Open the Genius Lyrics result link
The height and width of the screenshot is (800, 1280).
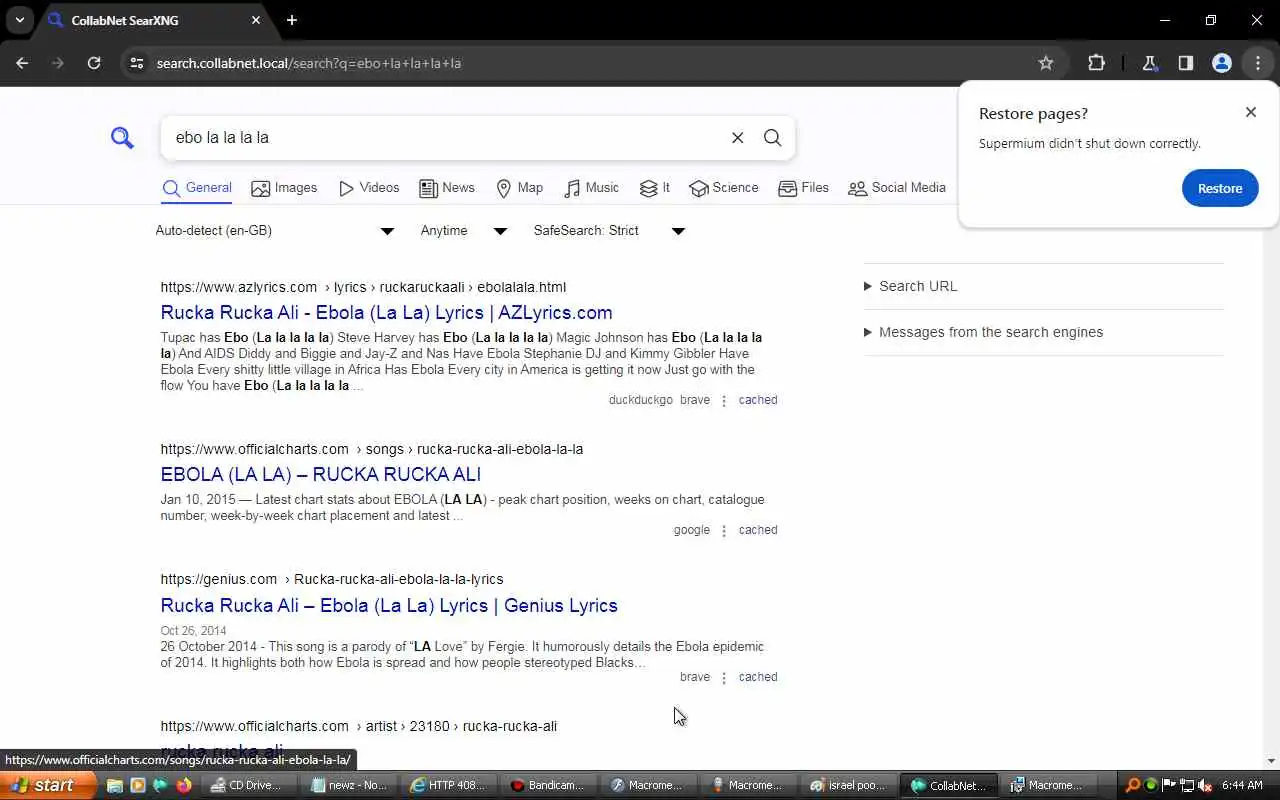coord(389,606)
